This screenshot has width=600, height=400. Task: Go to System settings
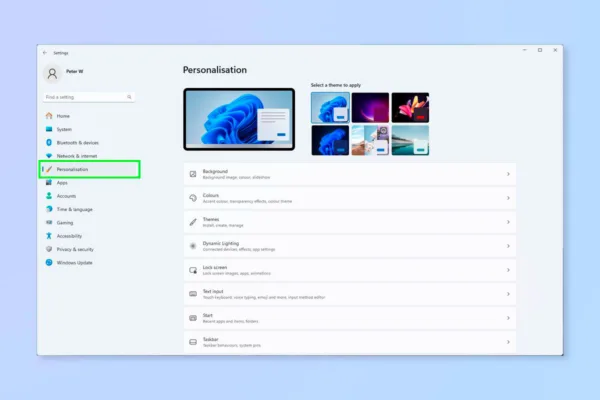click(x=64, y=129)
